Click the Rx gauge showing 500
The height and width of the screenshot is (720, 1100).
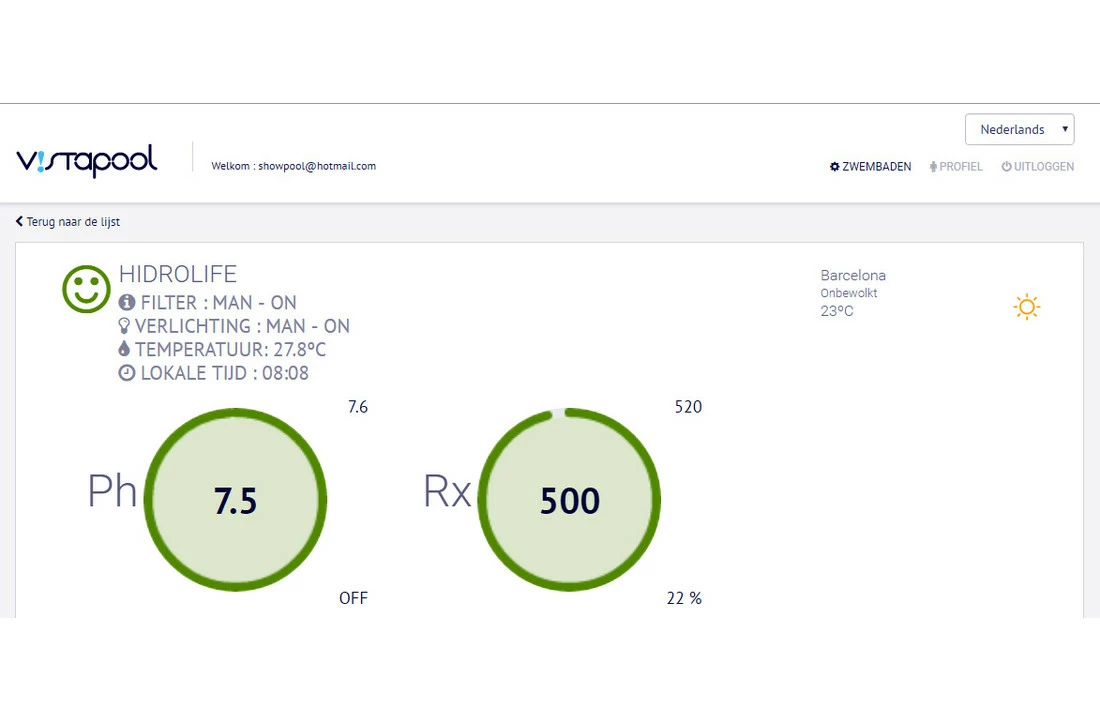coord(569,499)
